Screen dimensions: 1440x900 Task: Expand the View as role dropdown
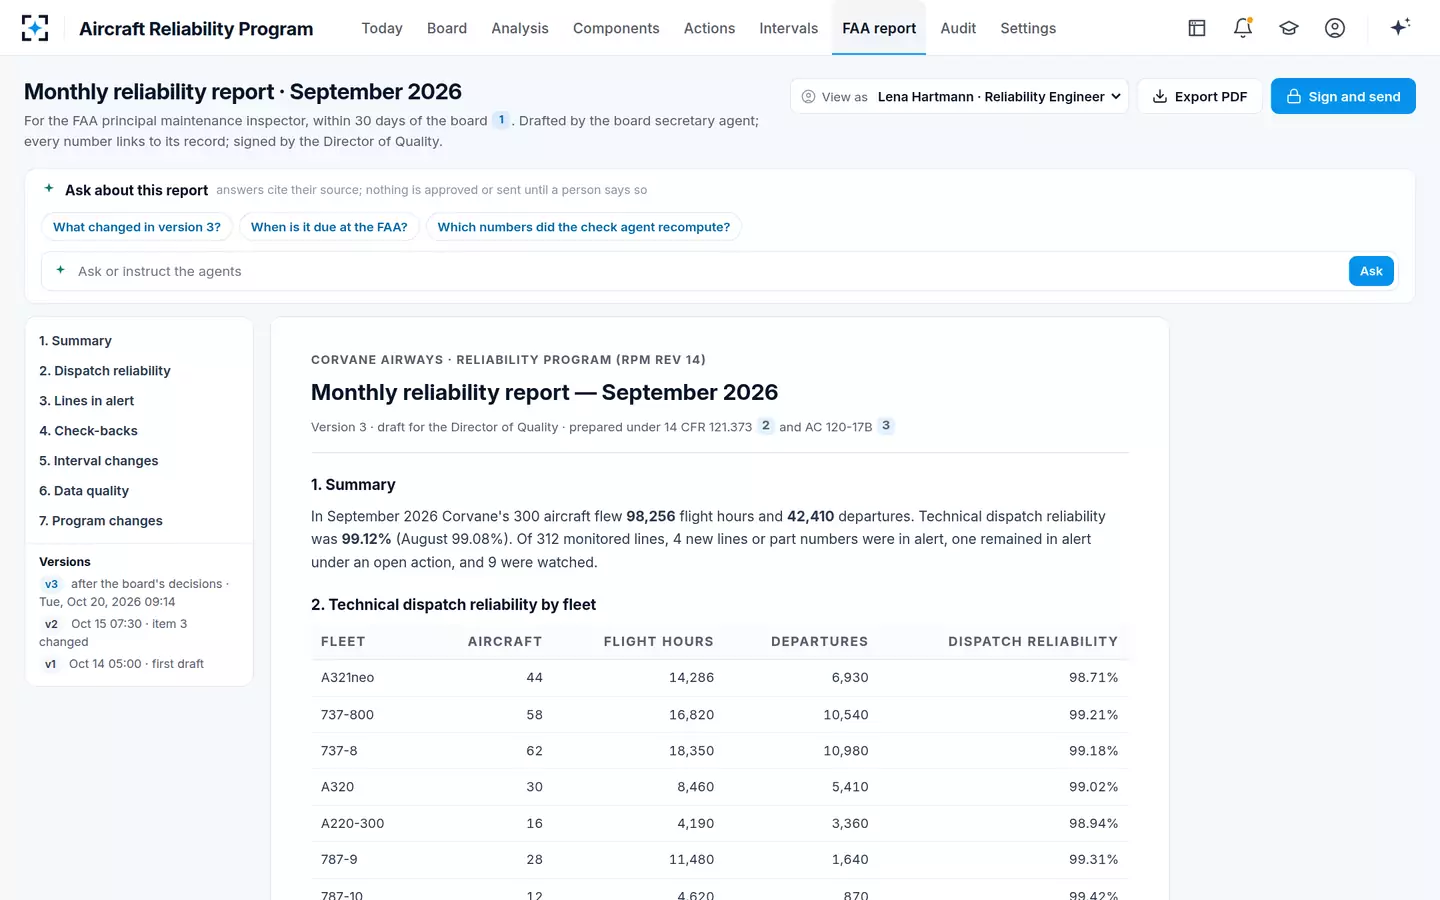[x=960, y=97]
